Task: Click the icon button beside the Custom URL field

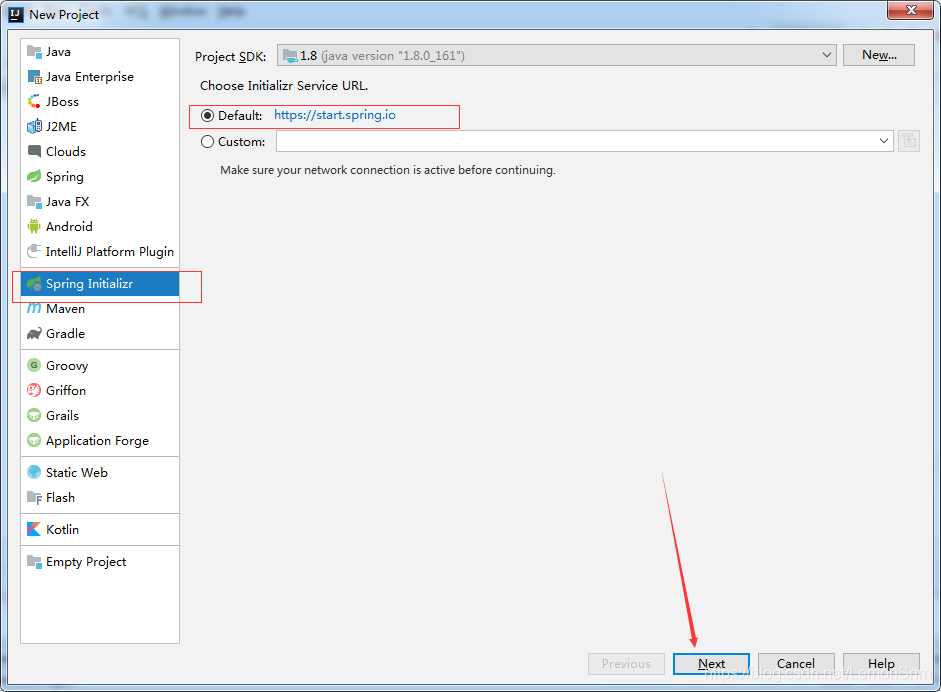Action: point(909,141)
